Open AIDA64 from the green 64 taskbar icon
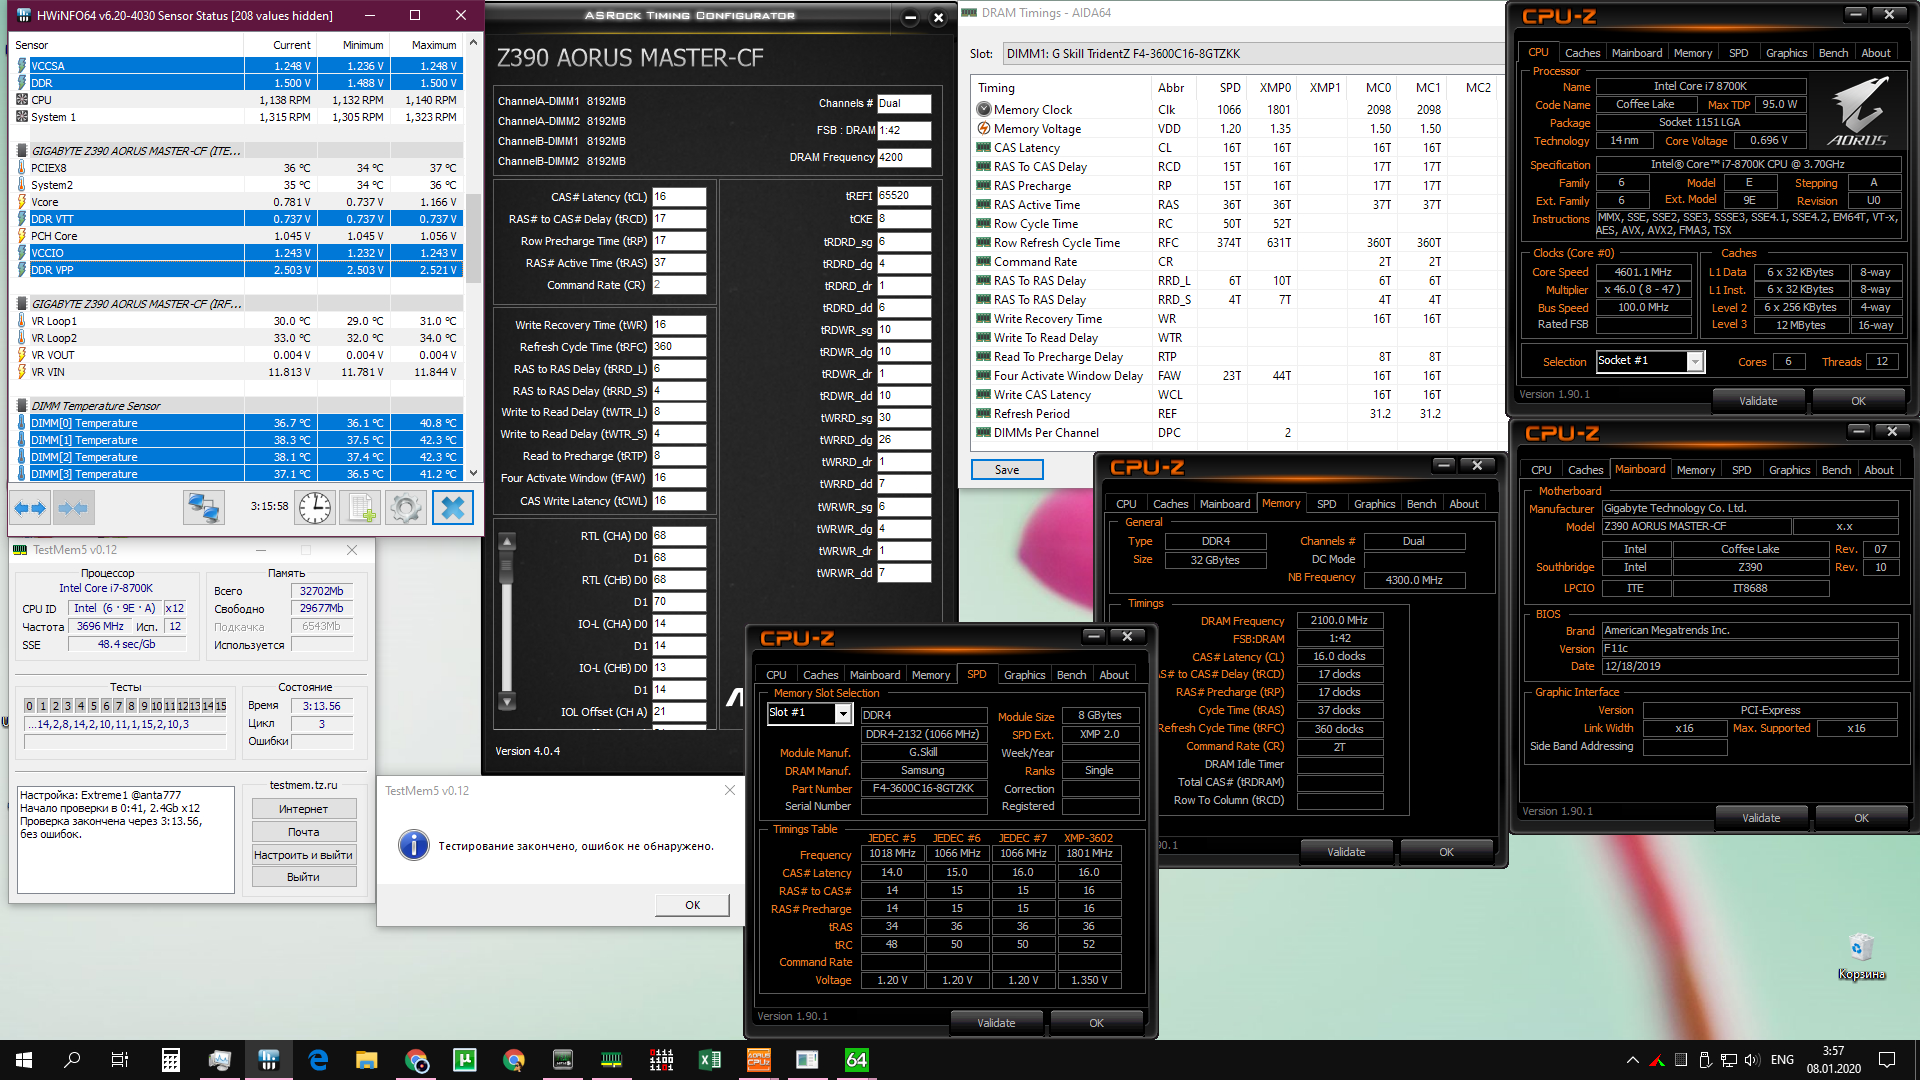The width and height of the screenshot is (1920, 1080). pyautogui.click(x=857, y=1060)
